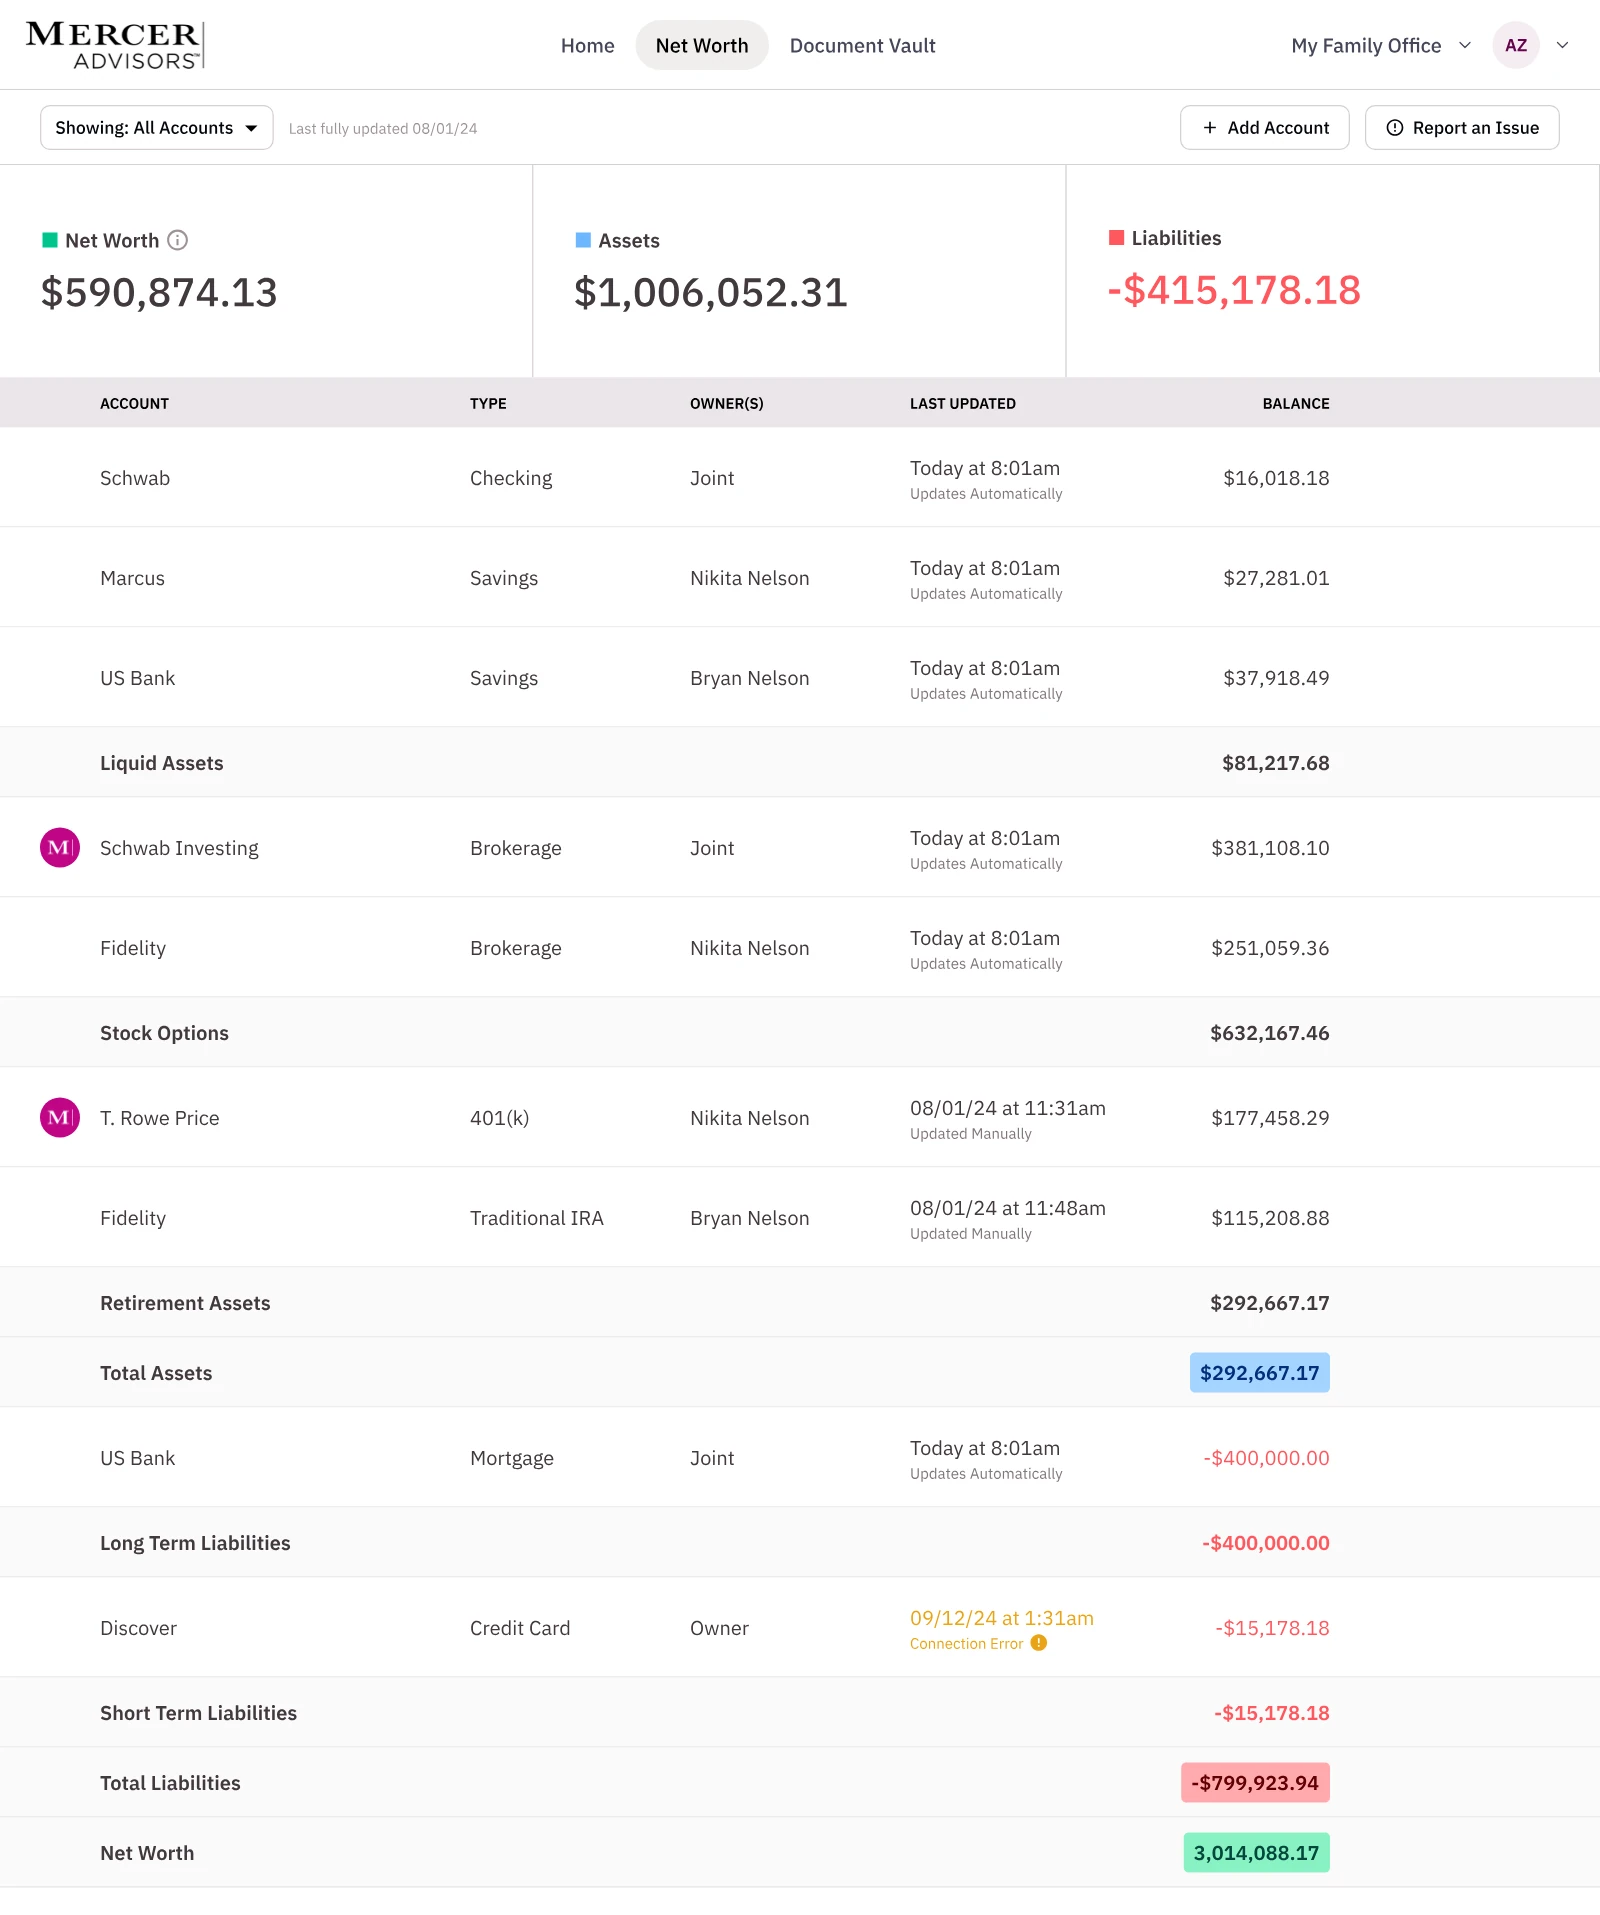Click the Report an Issue button
Image resolution: width=1600 pixels, height=1915 pixels.
point(1462,128)
